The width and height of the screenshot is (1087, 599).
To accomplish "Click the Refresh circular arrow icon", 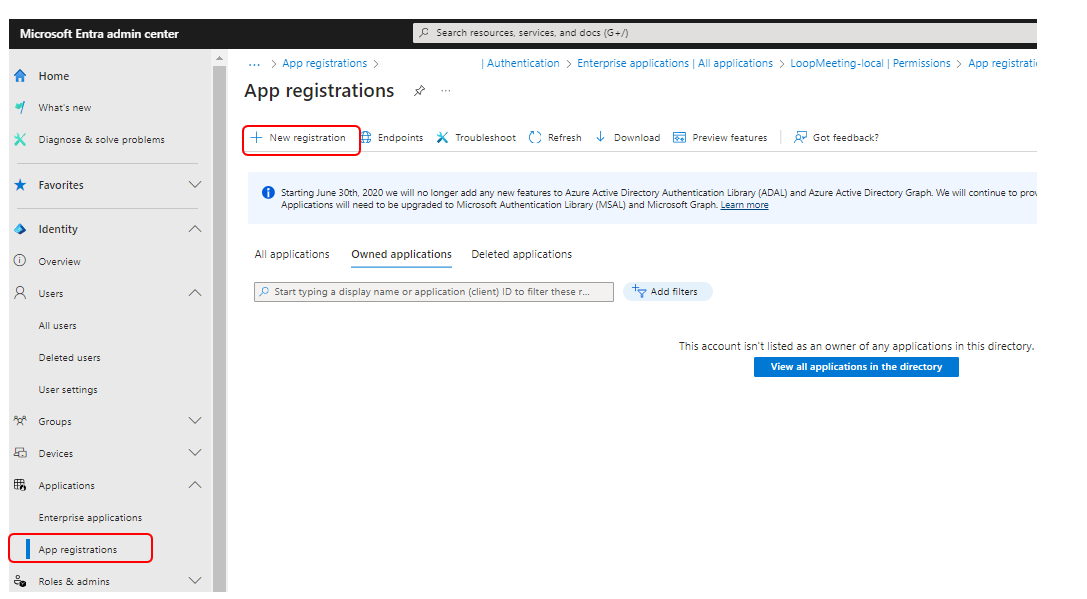I will (534, 137).
